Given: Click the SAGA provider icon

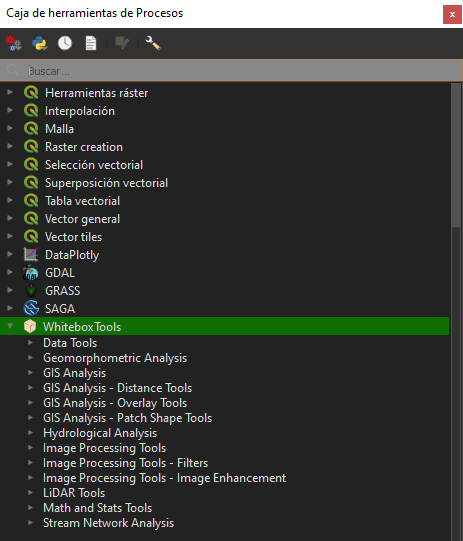Looking at the screenshot, I should point(31,308).
